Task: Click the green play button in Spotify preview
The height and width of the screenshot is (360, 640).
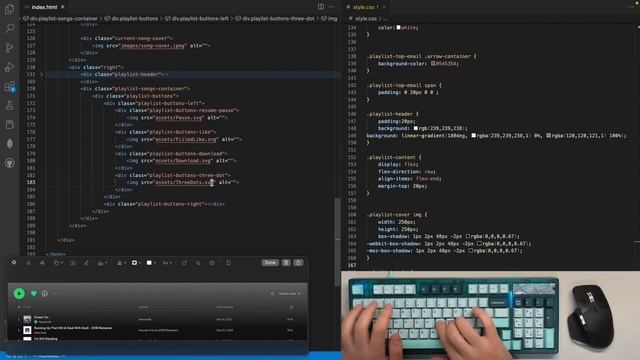Action: coord(19,293)
